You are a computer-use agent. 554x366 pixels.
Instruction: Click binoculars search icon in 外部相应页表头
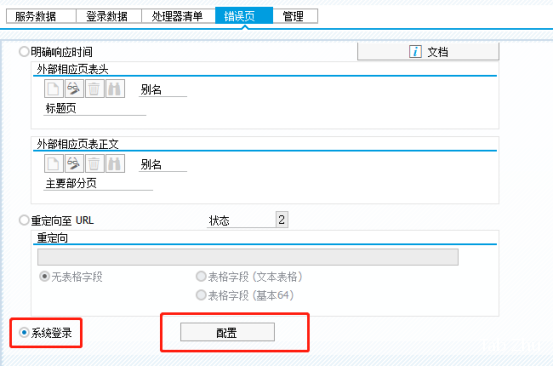(x=115, y=88)
